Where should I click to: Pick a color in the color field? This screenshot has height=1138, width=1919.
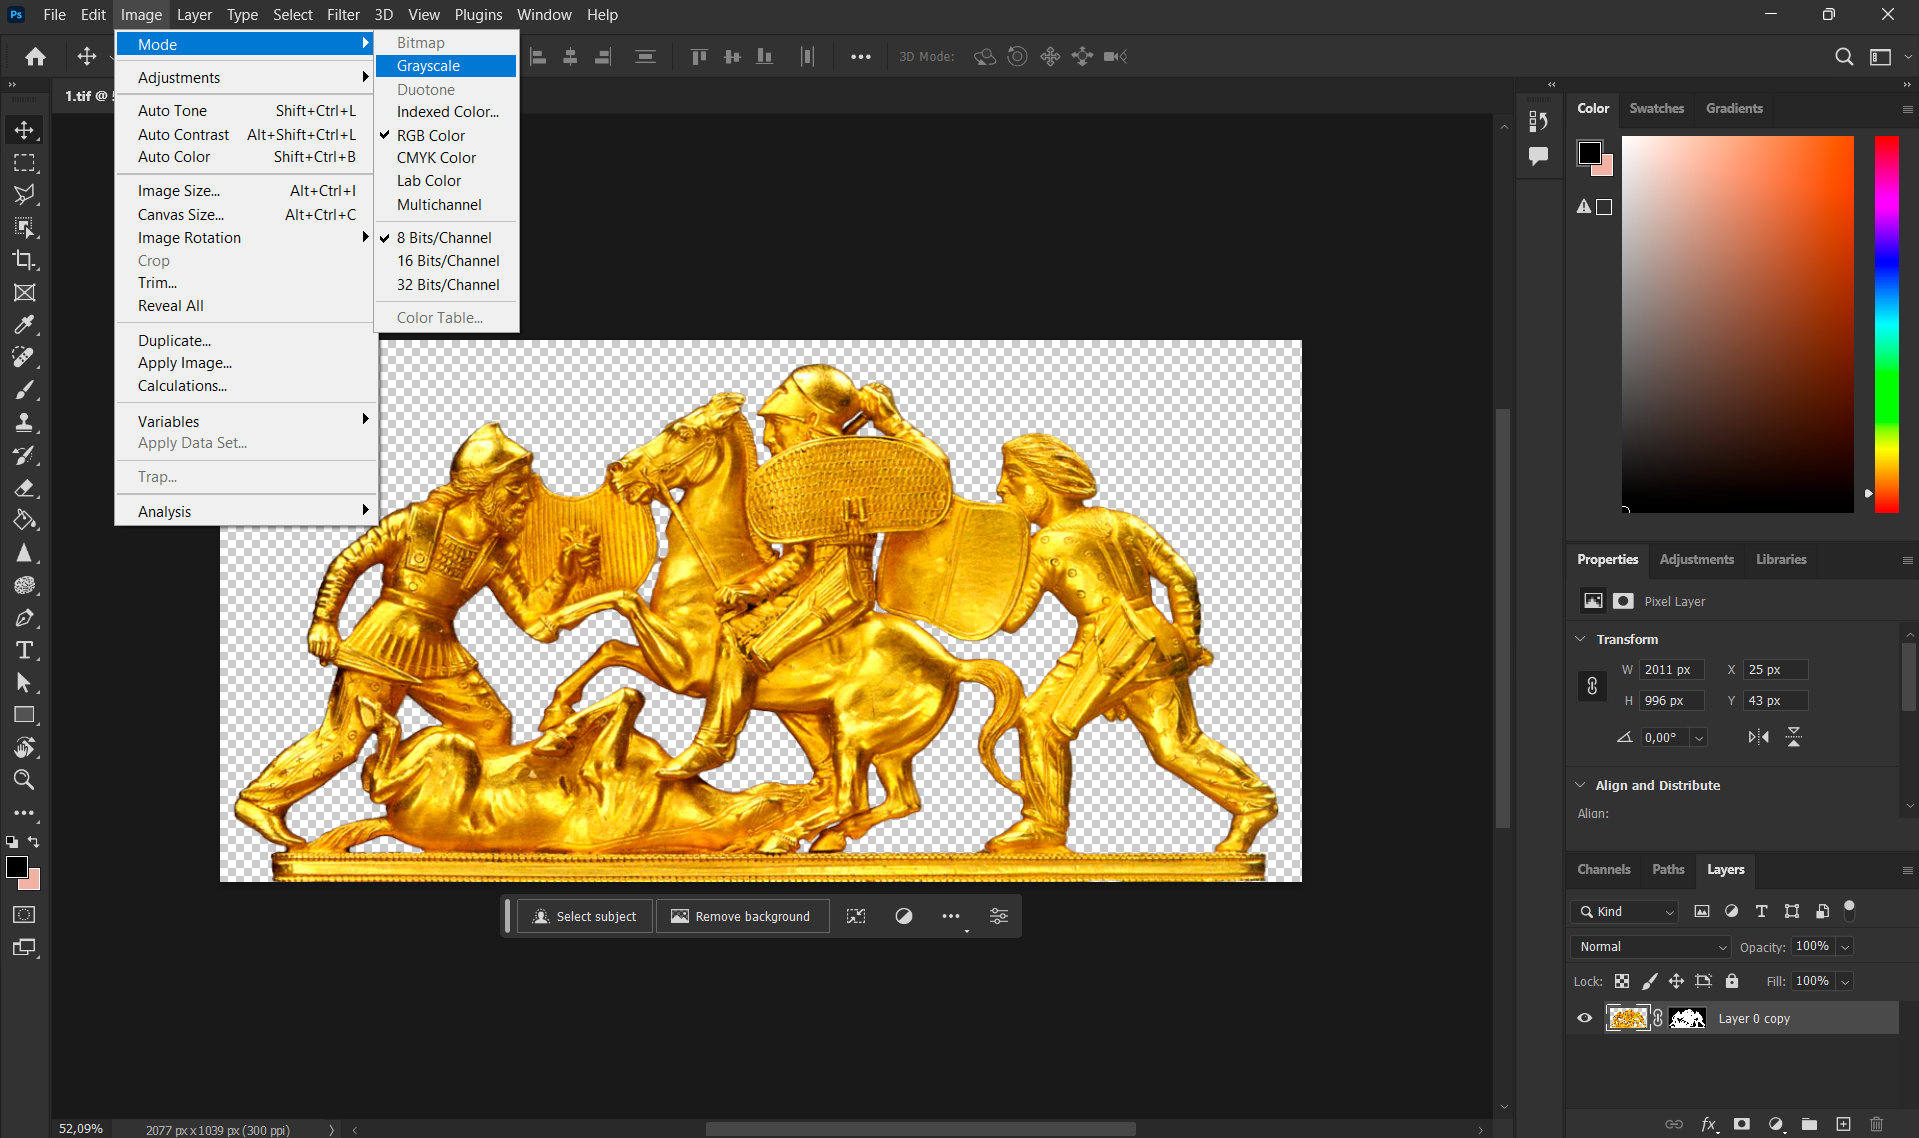click(x=1737, y=325)
